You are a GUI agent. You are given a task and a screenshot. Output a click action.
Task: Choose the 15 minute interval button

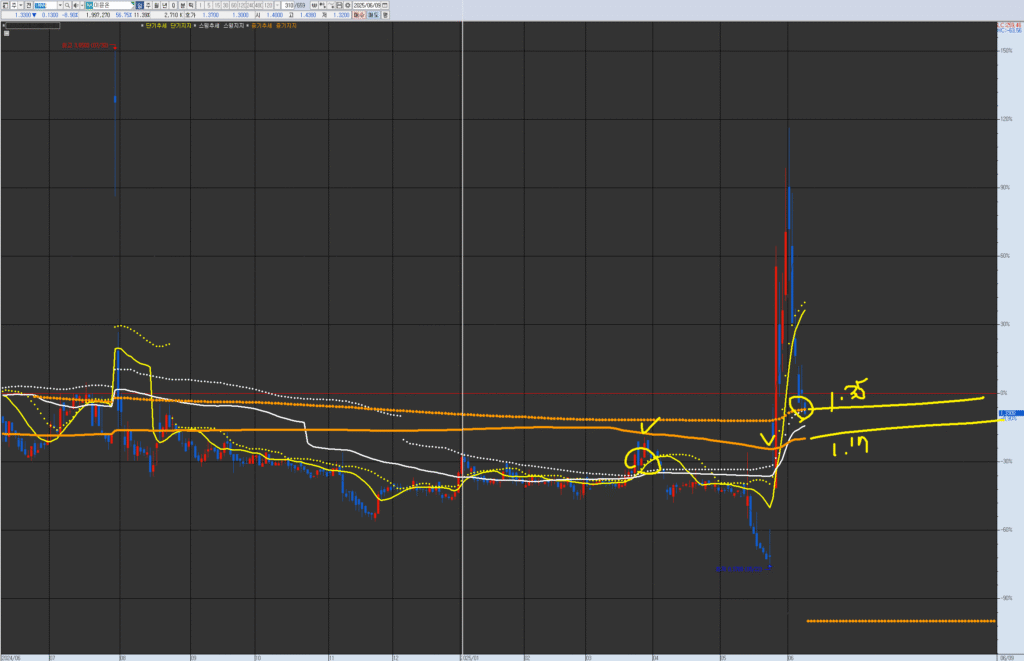point(217,5)
